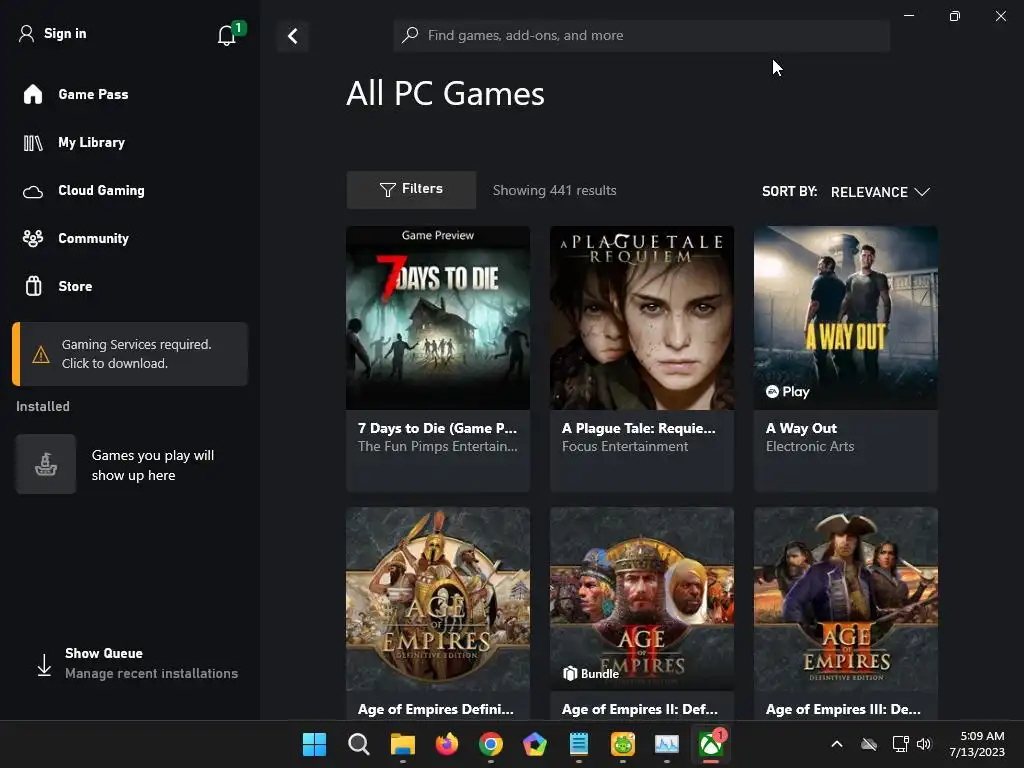The height and width of the screenshot is (768, 1024).
Task: Open the 7 Days to Die cover
Action: coord(438,318)
